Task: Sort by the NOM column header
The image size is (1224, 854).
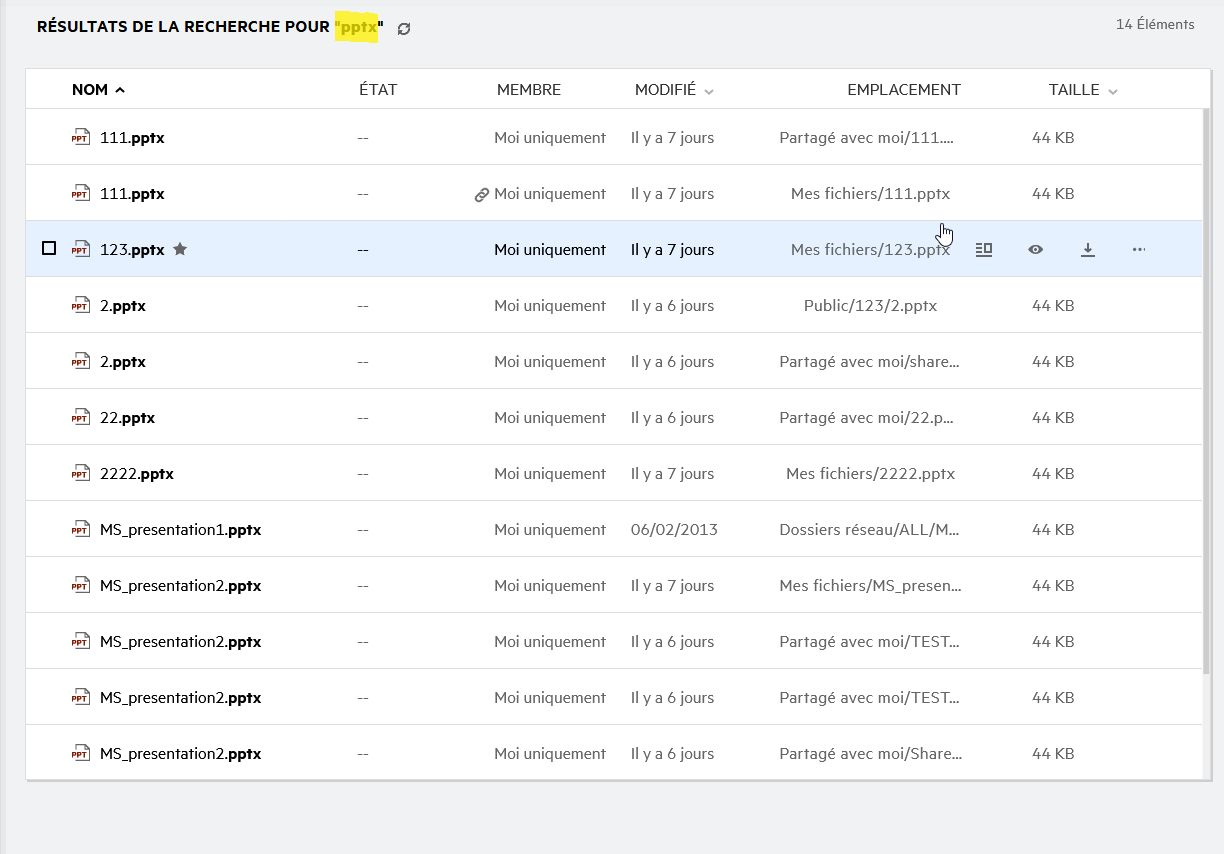Action: (90, 90)
